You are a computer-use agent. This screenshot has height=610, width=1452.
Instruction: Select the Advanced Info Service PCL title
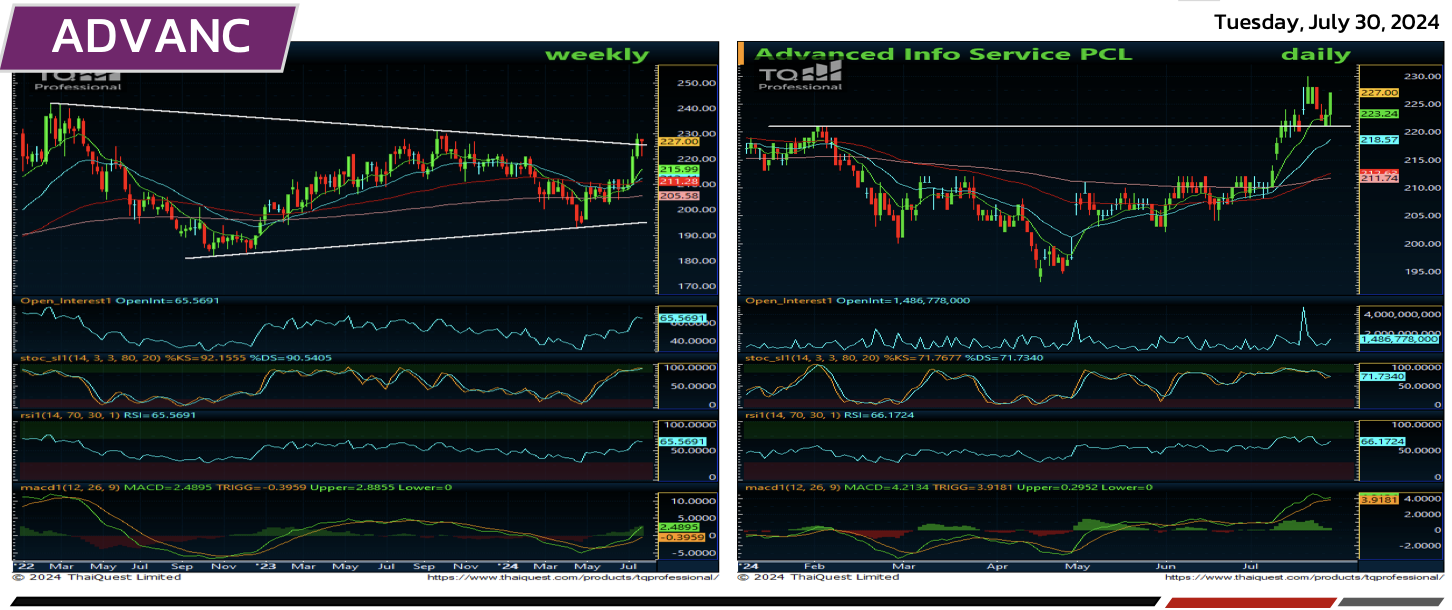click(943, 54)
